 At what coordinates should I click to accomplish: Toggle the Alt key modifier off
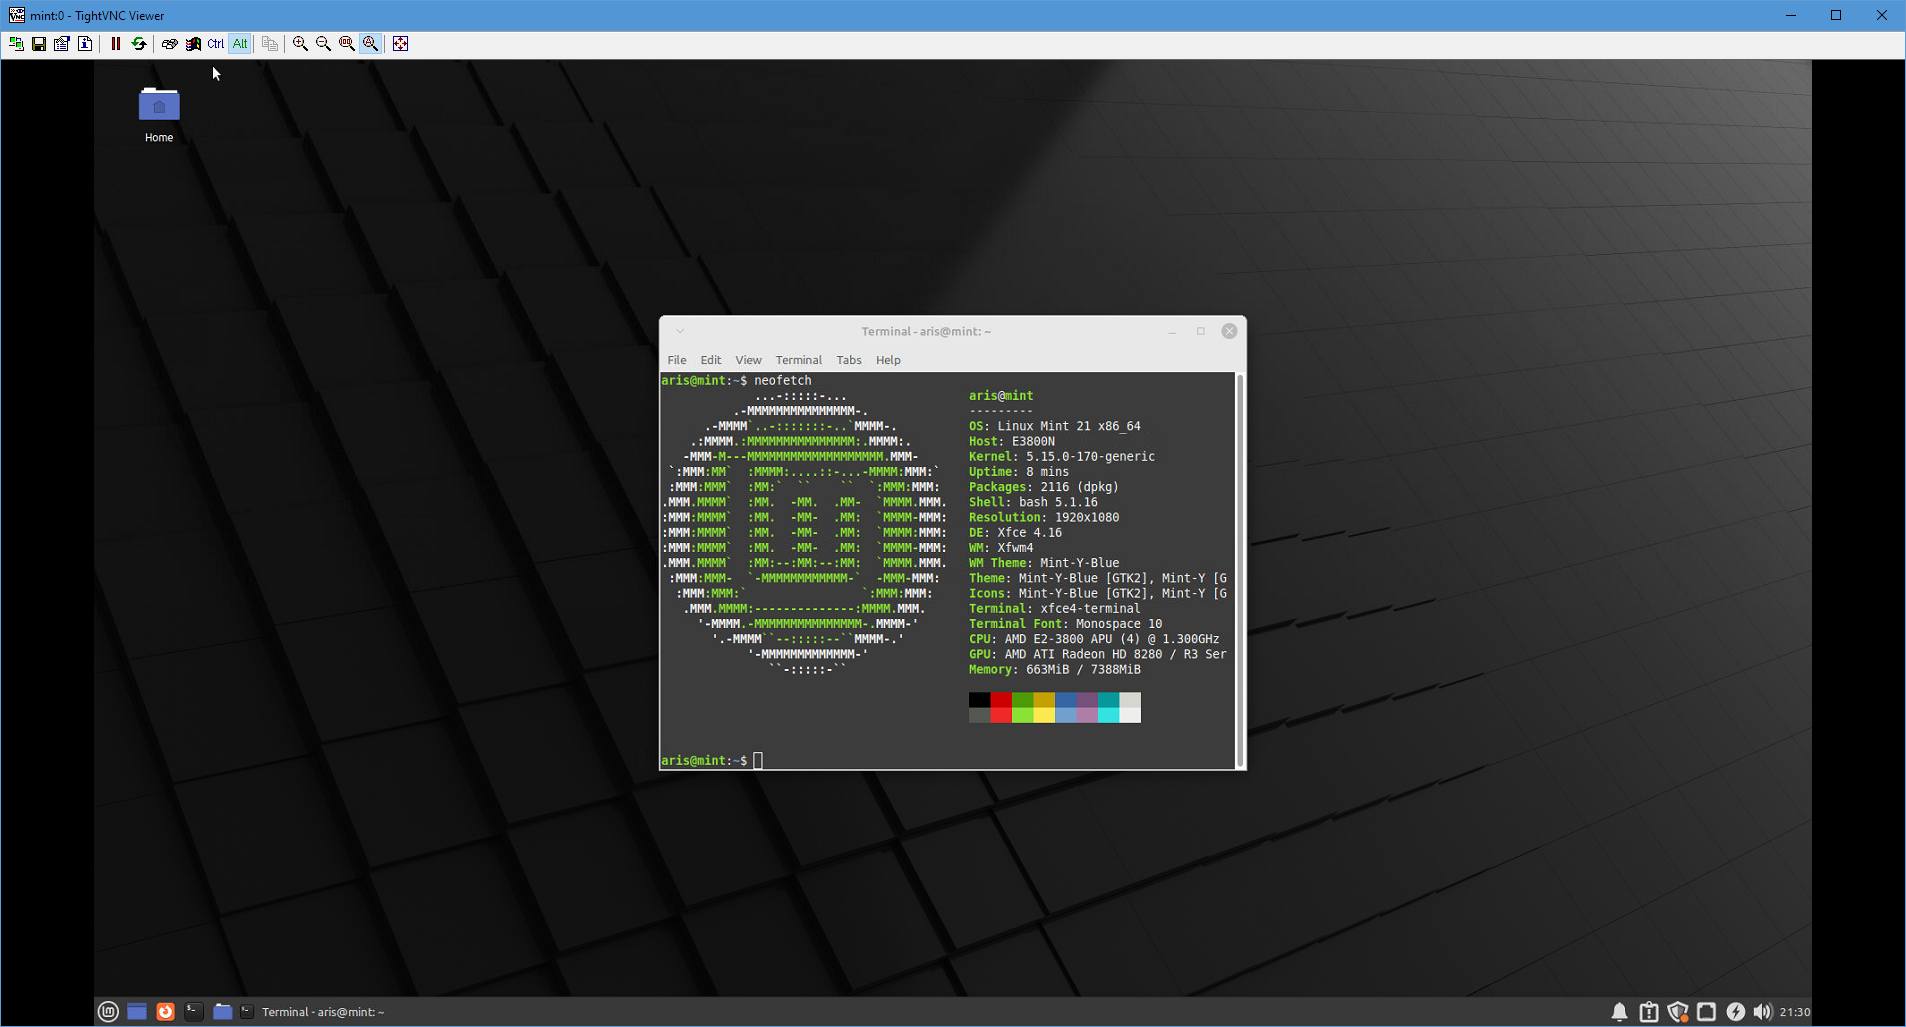coord(240,44)
